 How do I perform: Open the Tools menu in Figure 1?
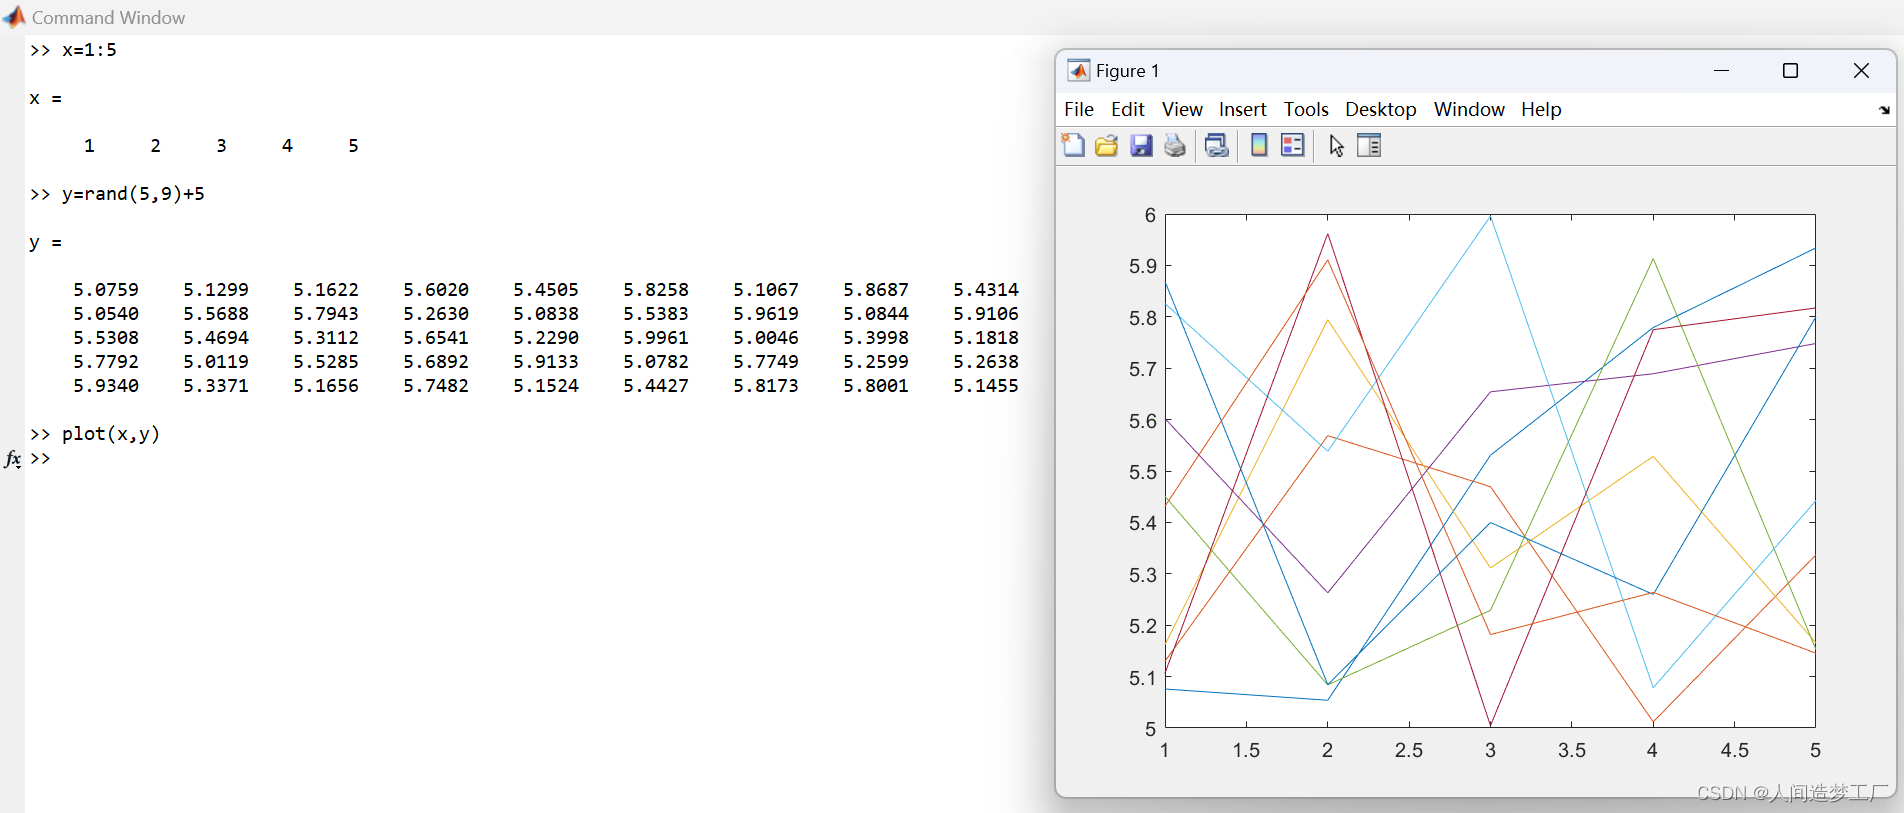[1306, 110]
